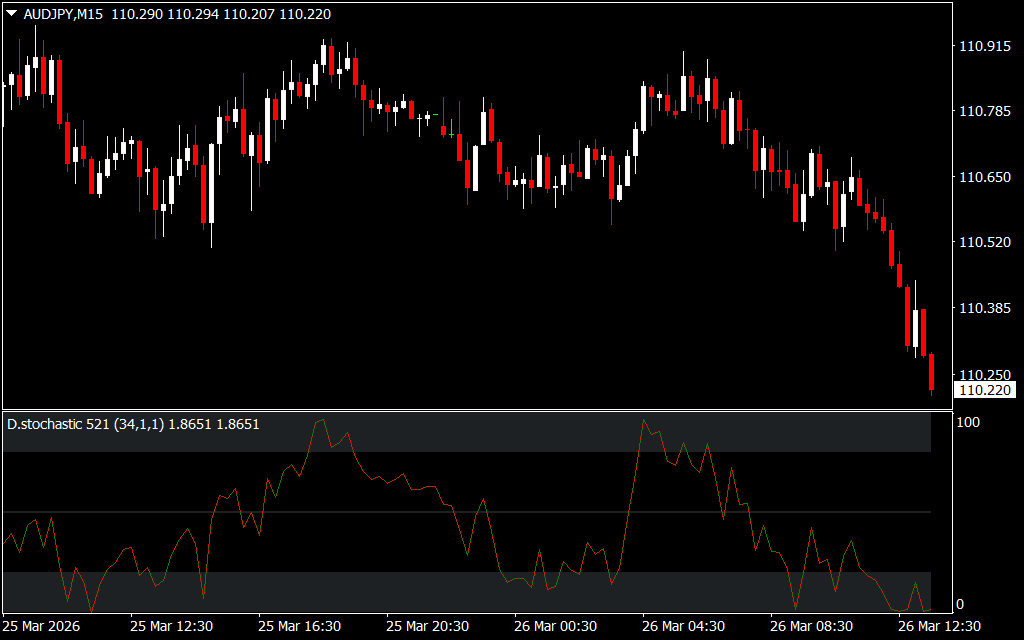Click the stochastic 100 level label
1024x640 pixels.
coord(968,423)
